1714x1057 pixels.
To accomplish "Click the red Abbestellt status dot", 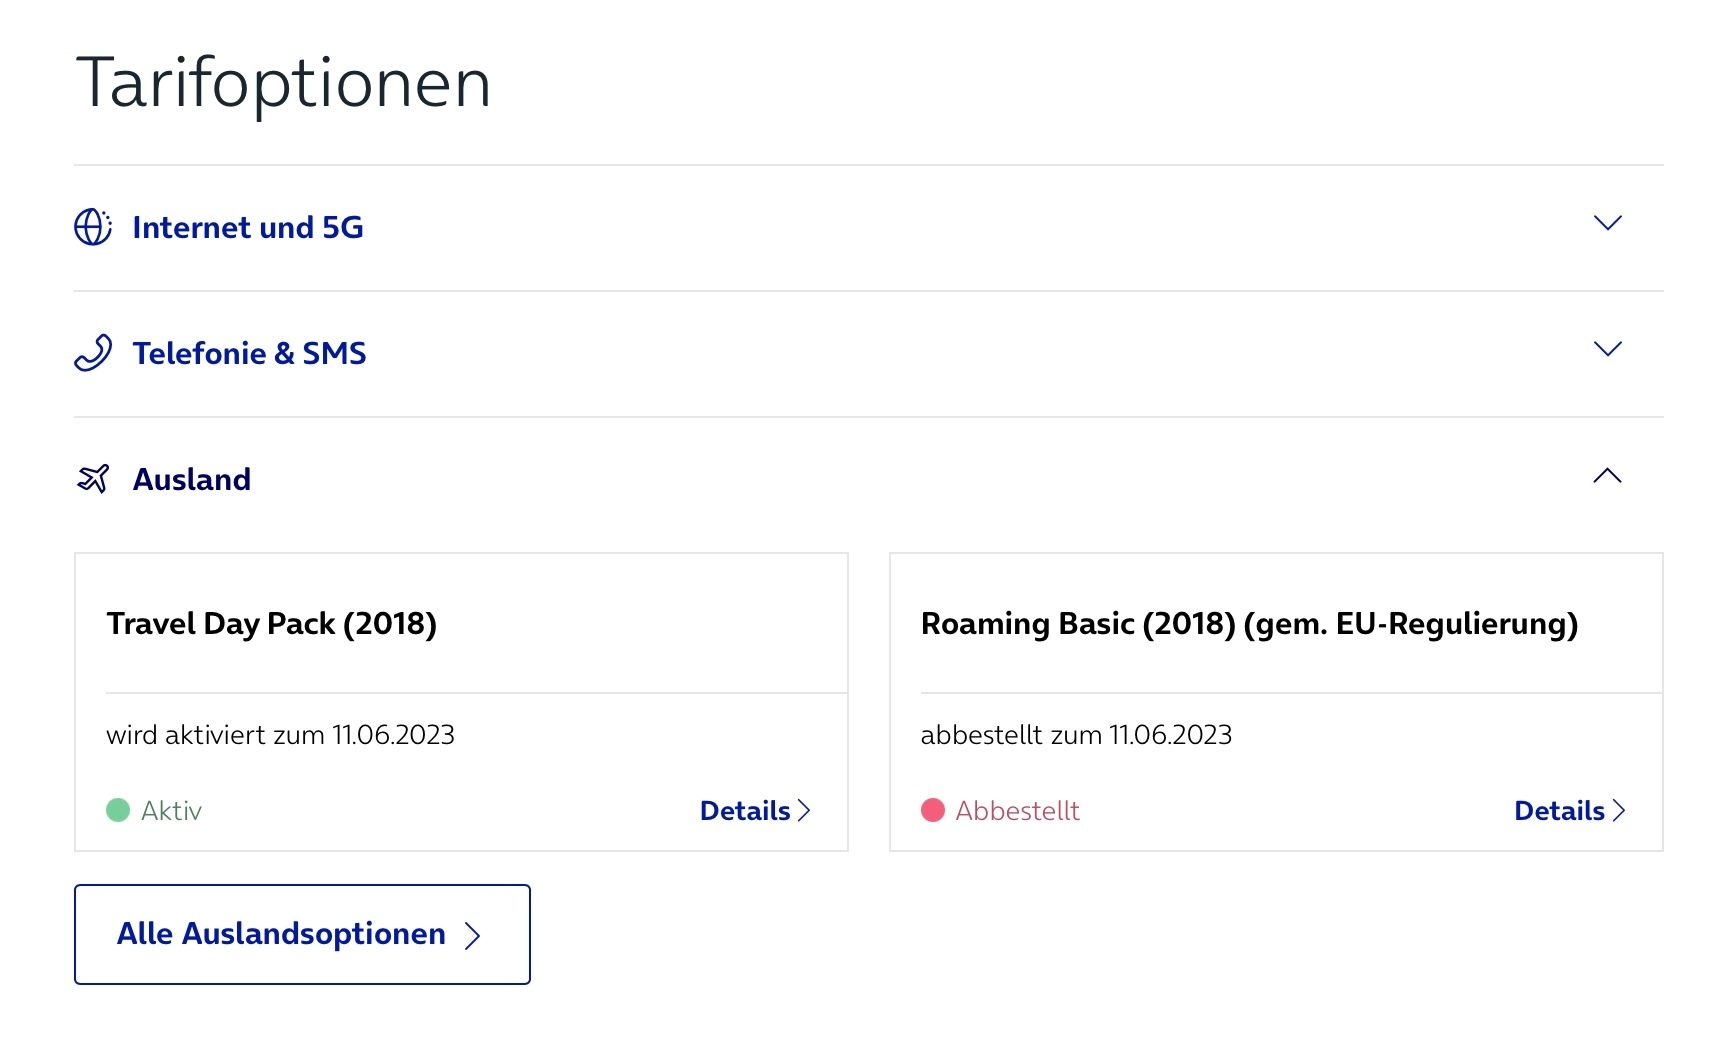I will click(x=933, y=810).
